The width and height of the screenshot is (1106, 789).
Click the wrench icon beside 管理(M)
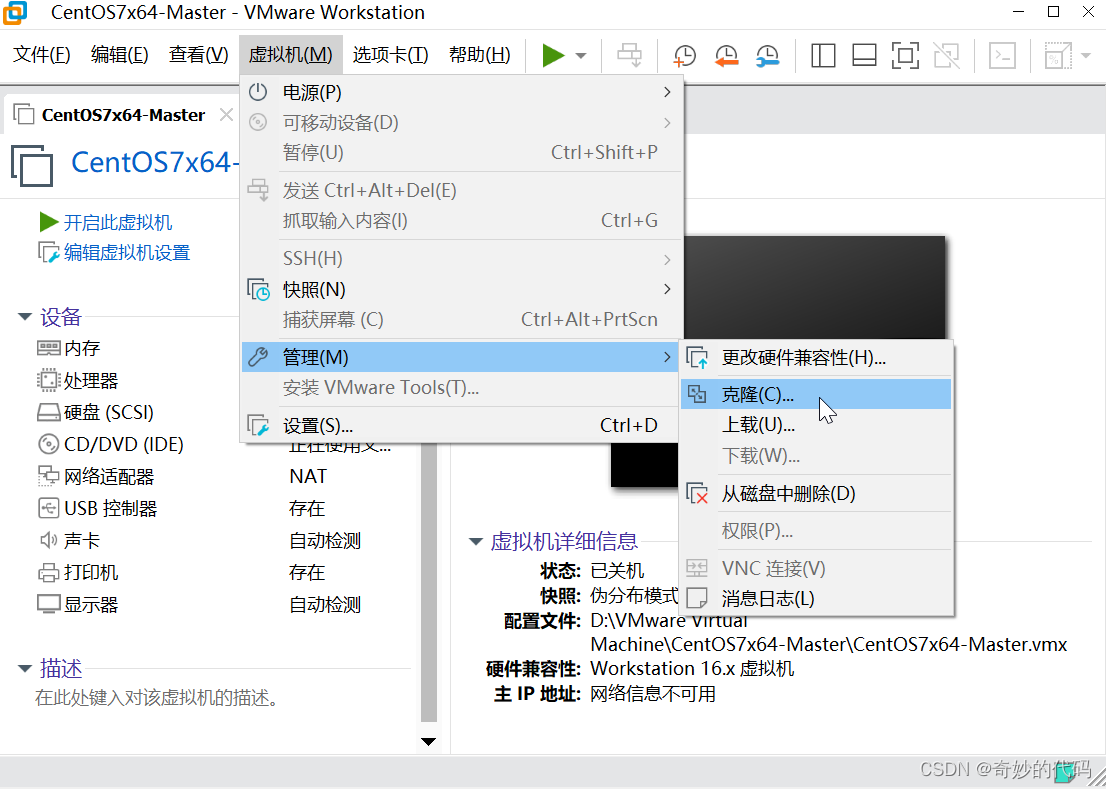[258, 357]
